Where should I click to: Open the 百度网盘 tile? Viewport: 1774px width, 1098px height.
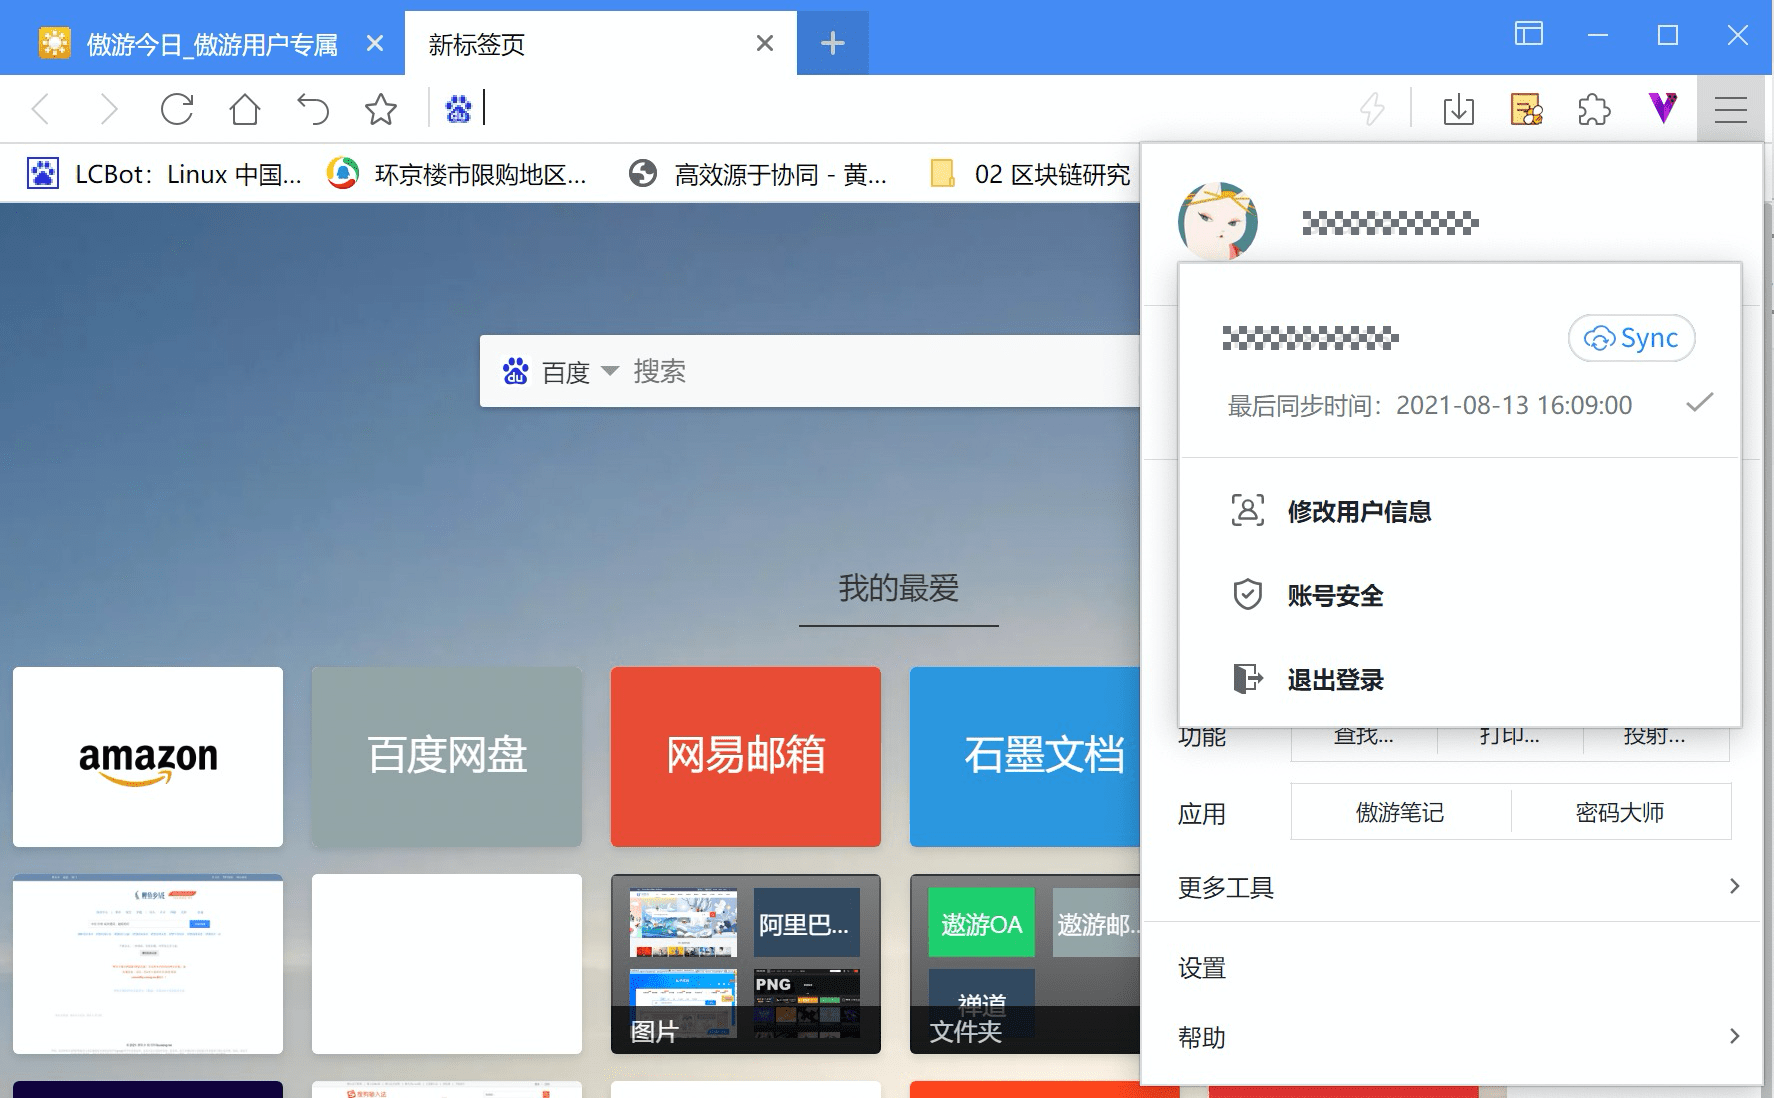tap(447, 757)
